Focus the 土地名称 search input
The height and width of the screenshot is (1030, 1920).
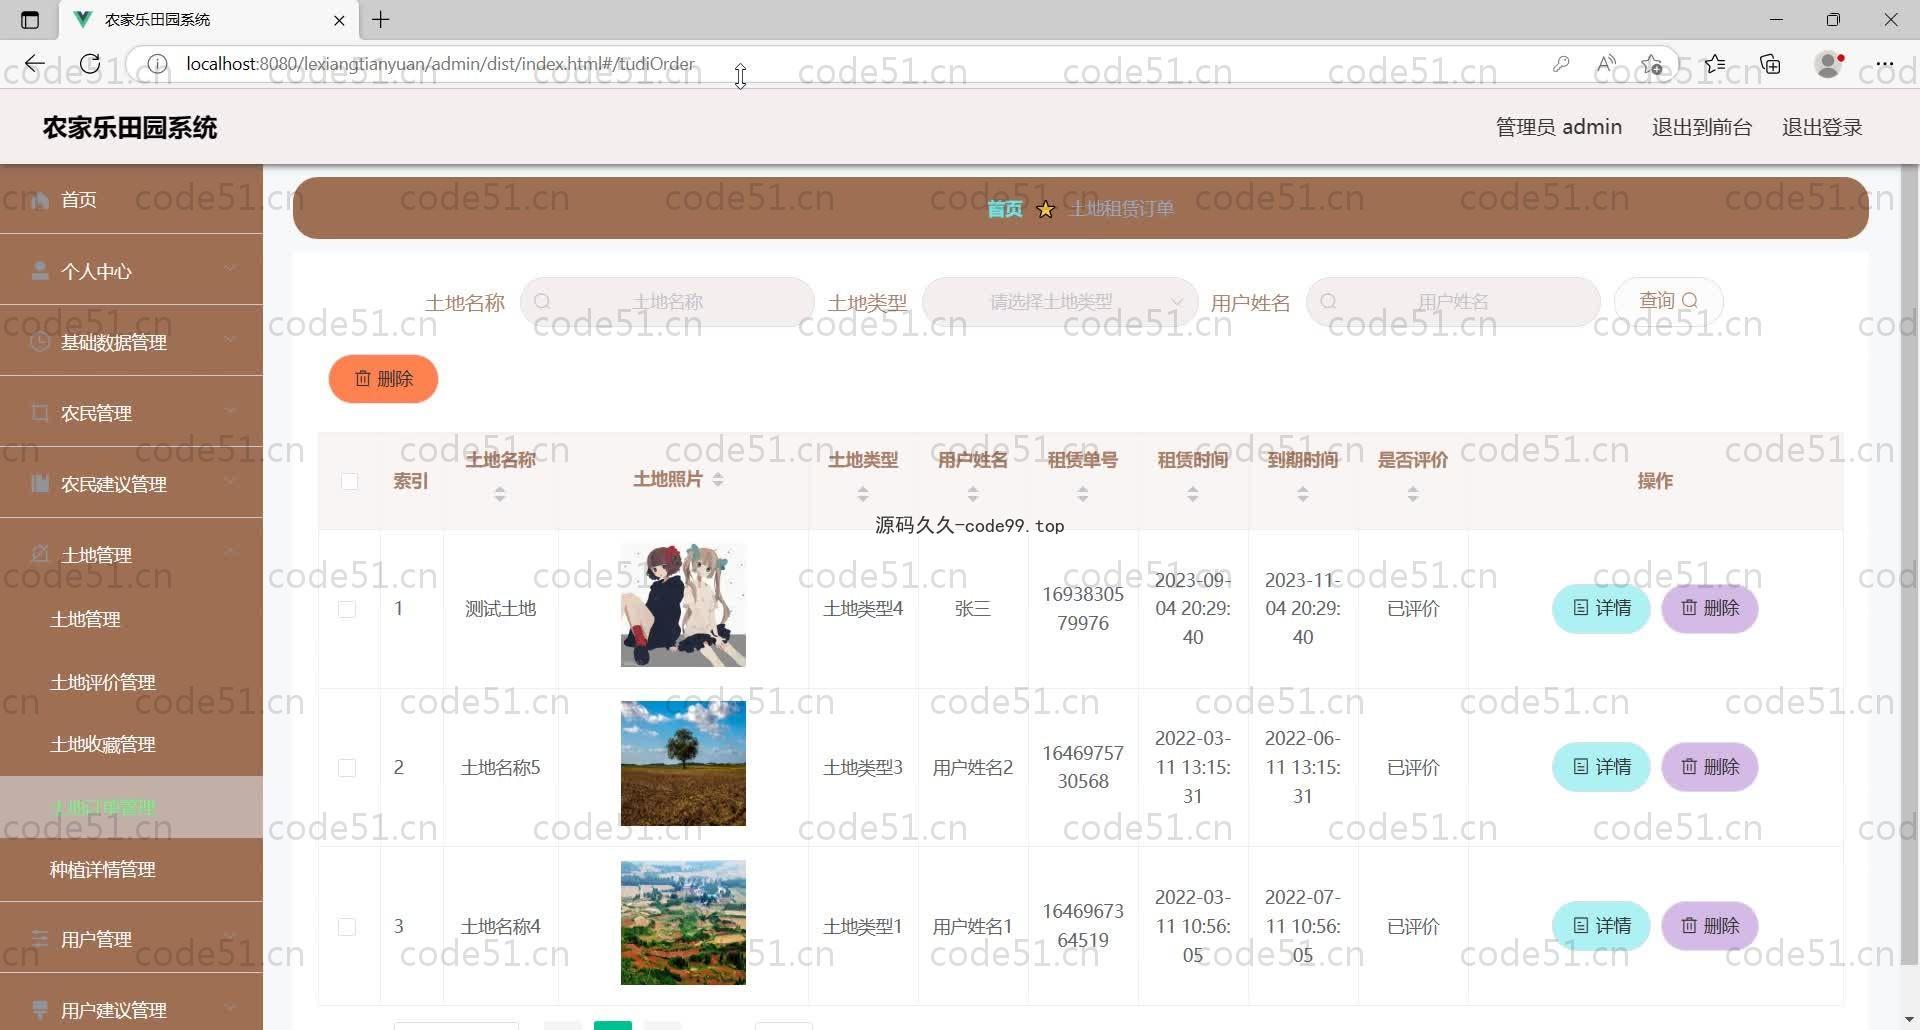667,302
